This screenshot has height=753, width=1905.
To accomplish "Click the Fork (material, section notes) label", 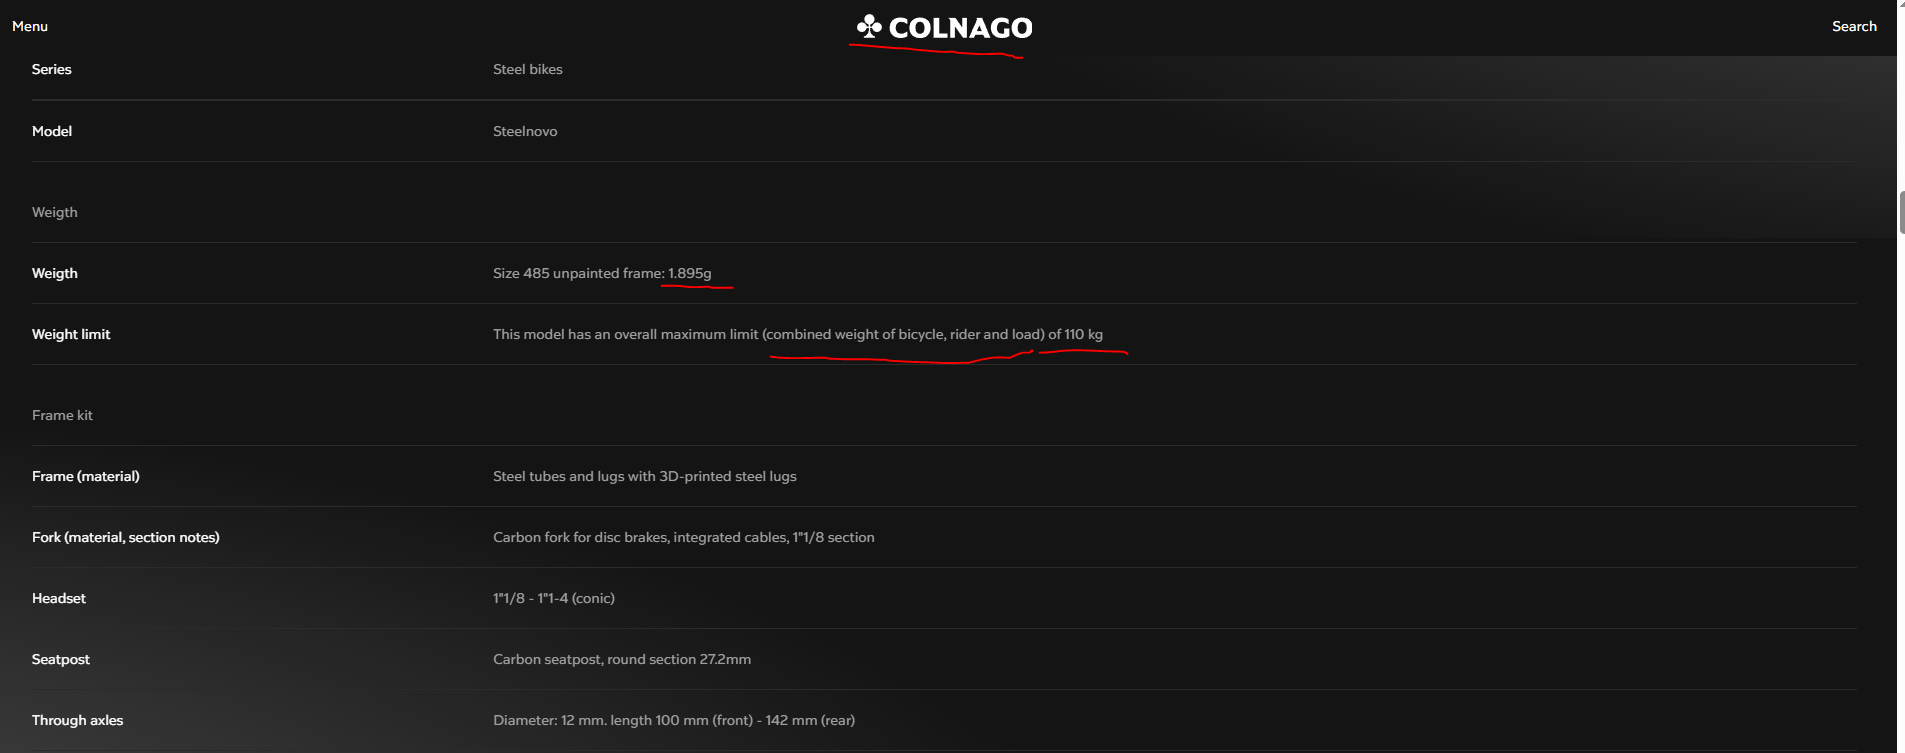I will point(126,537).
